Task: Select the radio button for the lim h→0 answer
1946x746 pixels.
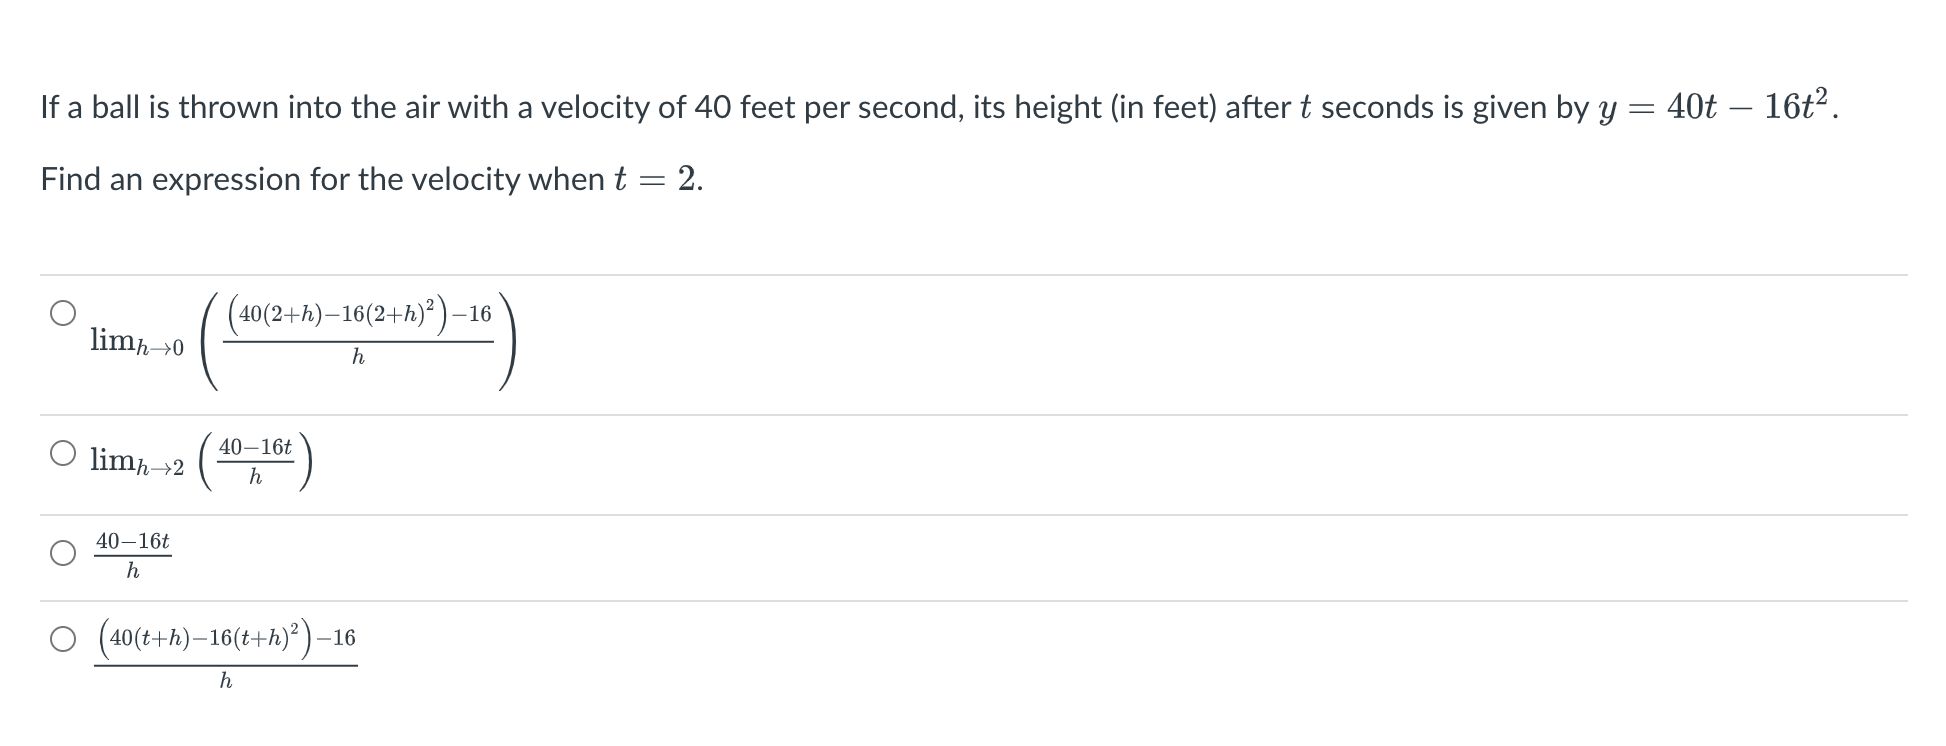Action: (x=63, y=313)
